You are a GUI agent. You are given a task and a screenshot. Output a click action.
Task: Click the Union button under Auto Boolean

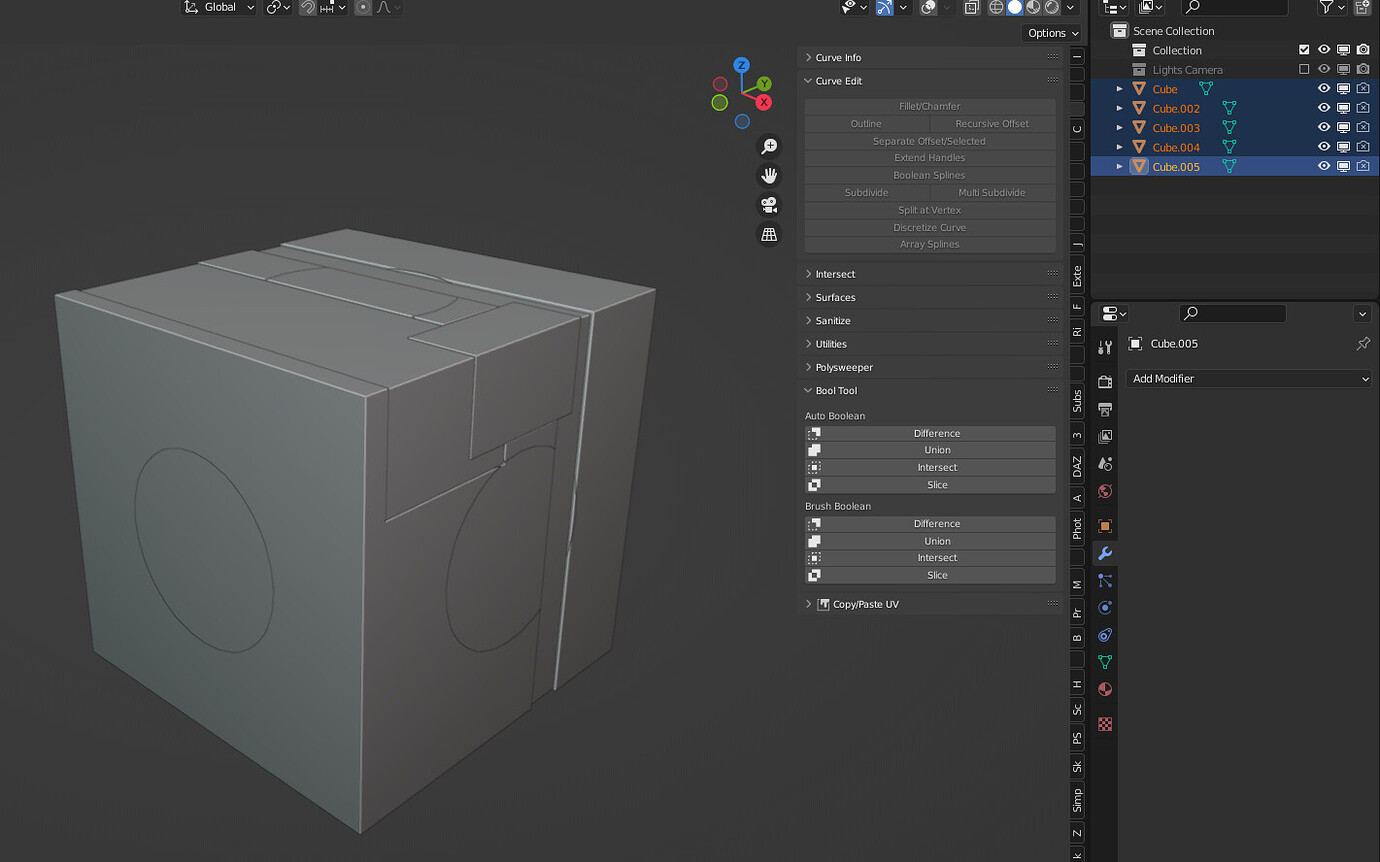click(937, 450)
